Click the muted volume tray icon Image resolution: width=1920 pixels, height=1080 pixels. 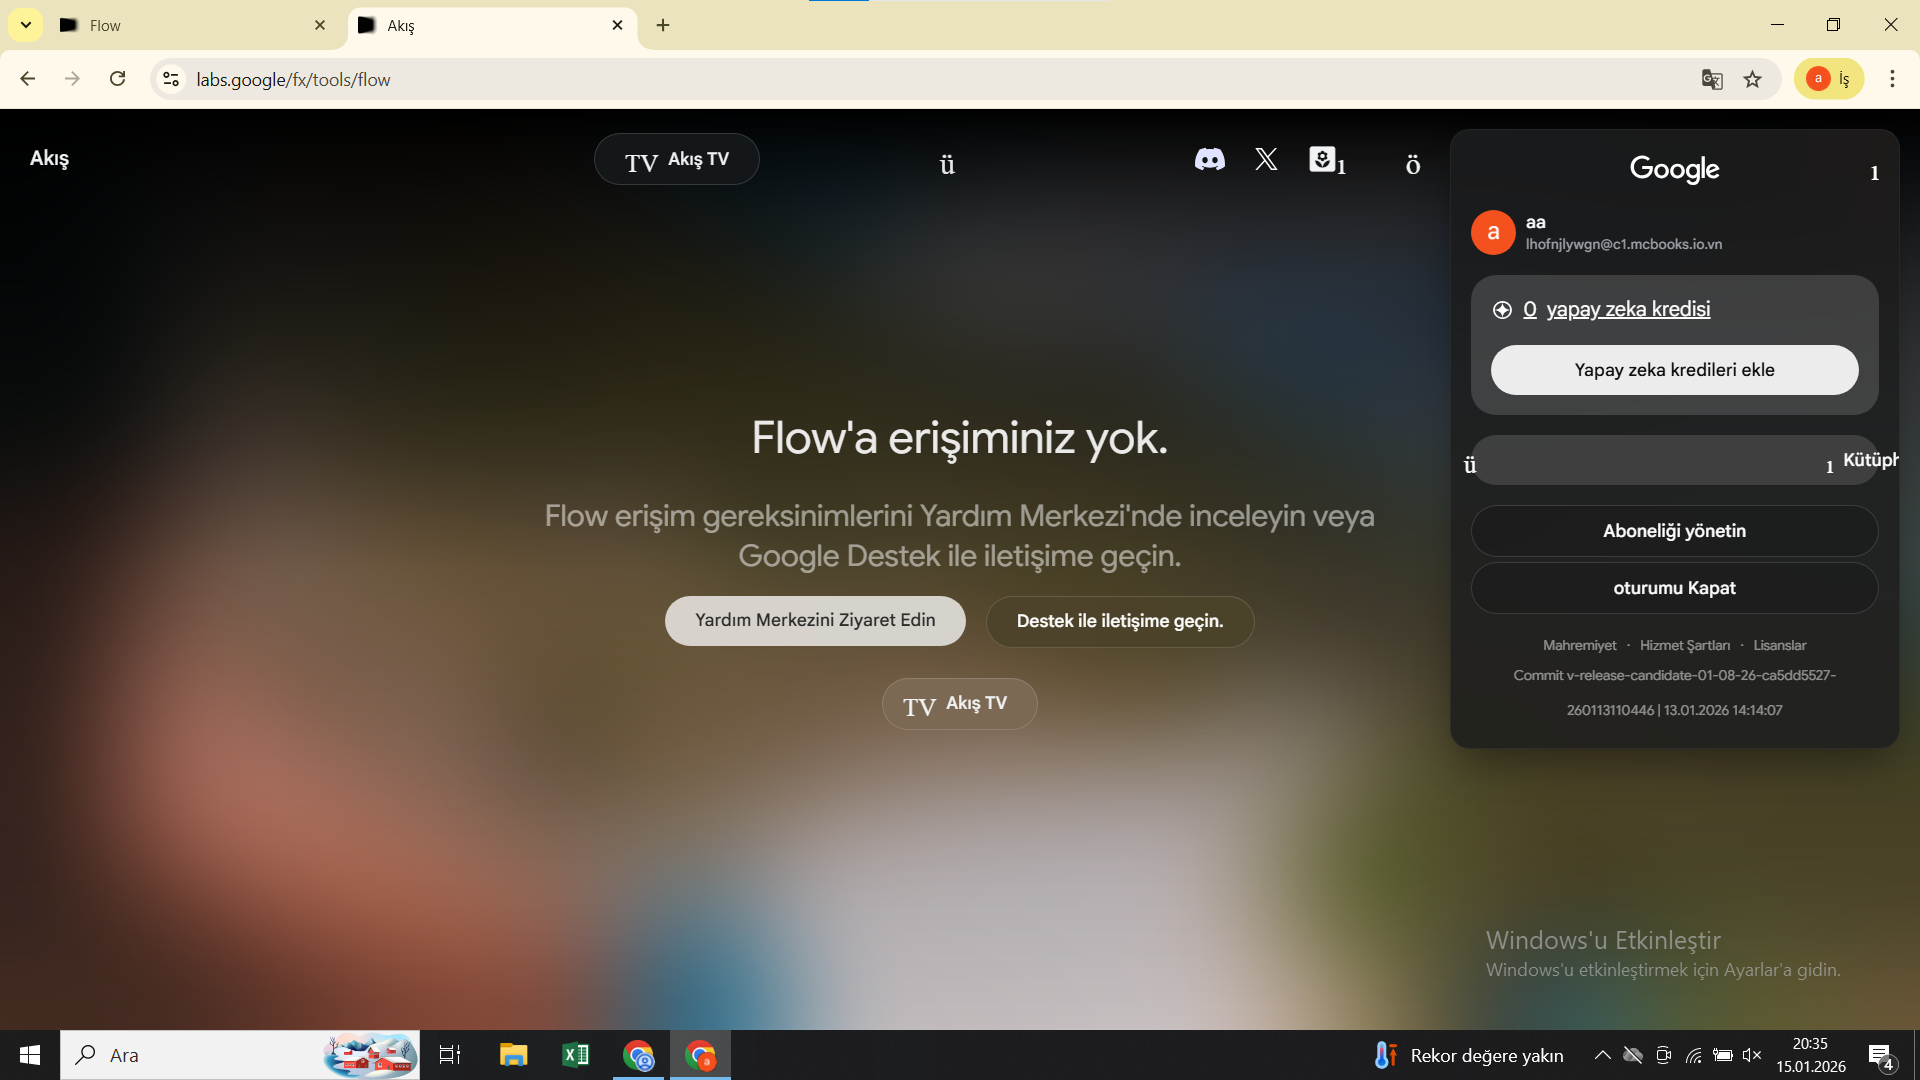(1752, 1055)
